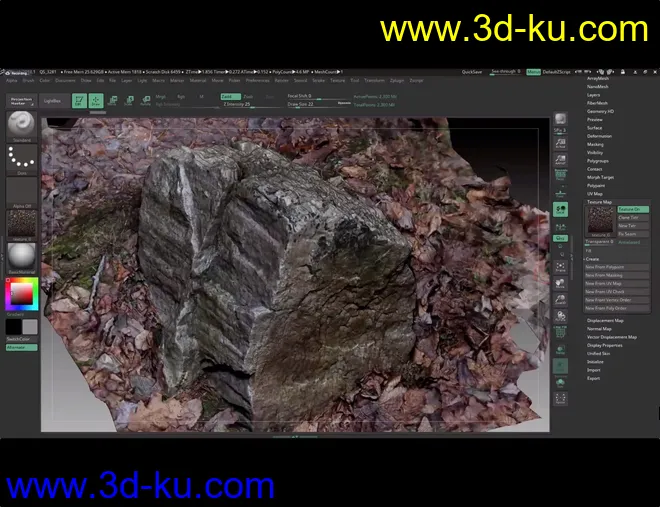Screen dimensions: 660x507
Task: Toggle the Transp transparency button
Action: (560, 349)
